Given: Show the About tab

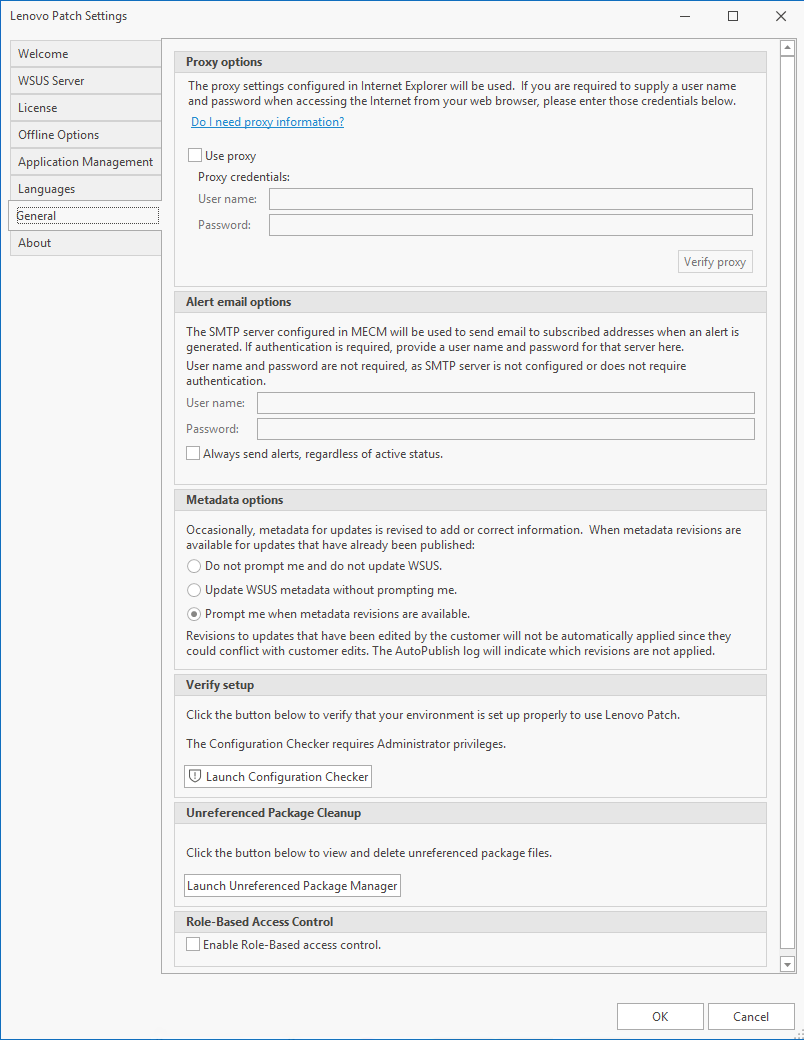Looking at the screenshot, I should click(x=86, y=243).
